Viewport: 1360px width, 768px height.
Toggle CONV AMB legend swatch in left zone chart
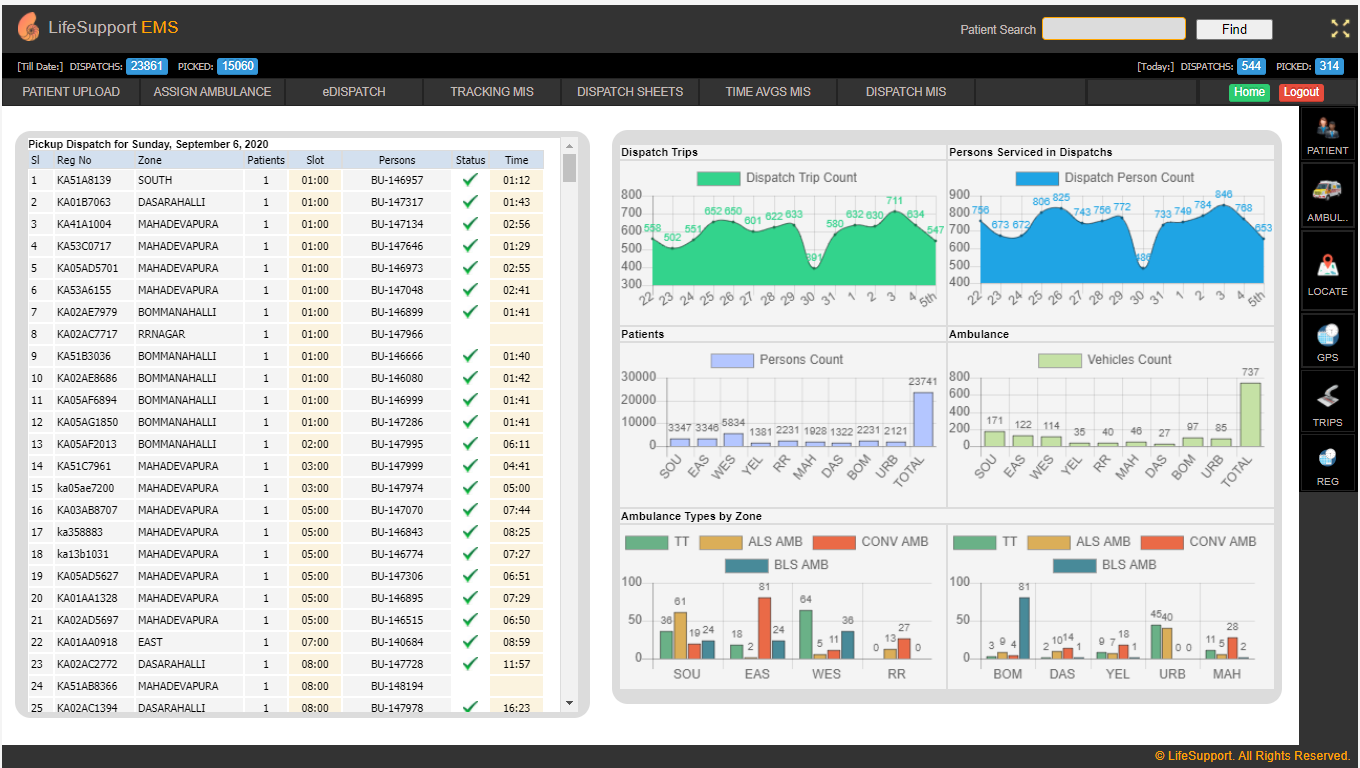click(x=834, y=542)
